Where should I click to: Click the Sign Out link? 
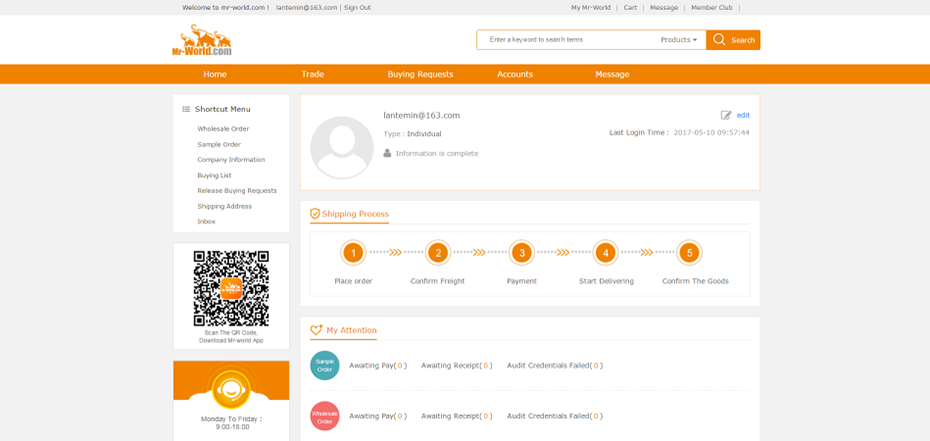357,7
